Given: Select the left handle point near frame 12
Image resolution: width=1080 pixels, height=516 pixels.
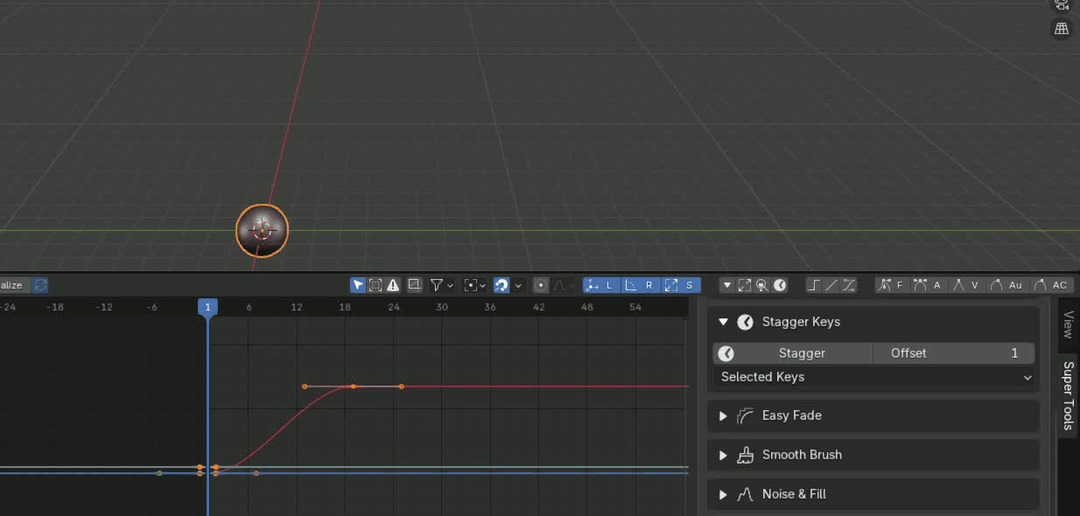Looking at the screenshot, I should coord(304,386).
